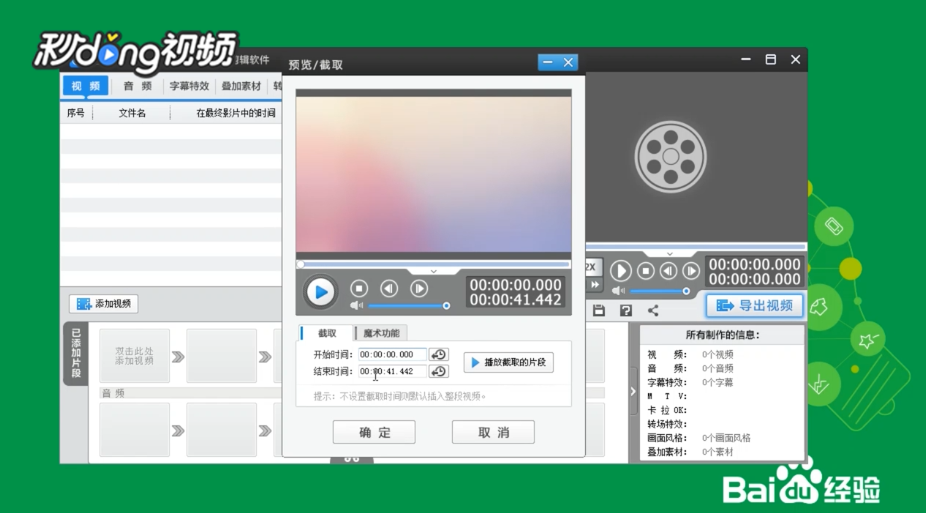Open the 字幕特效 tab
926x513 pixels.
tap(189, 86)
